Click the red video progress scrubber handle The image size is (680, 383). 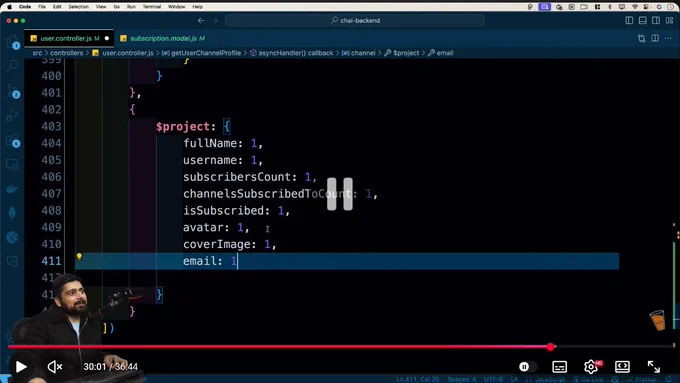point(551,347)
